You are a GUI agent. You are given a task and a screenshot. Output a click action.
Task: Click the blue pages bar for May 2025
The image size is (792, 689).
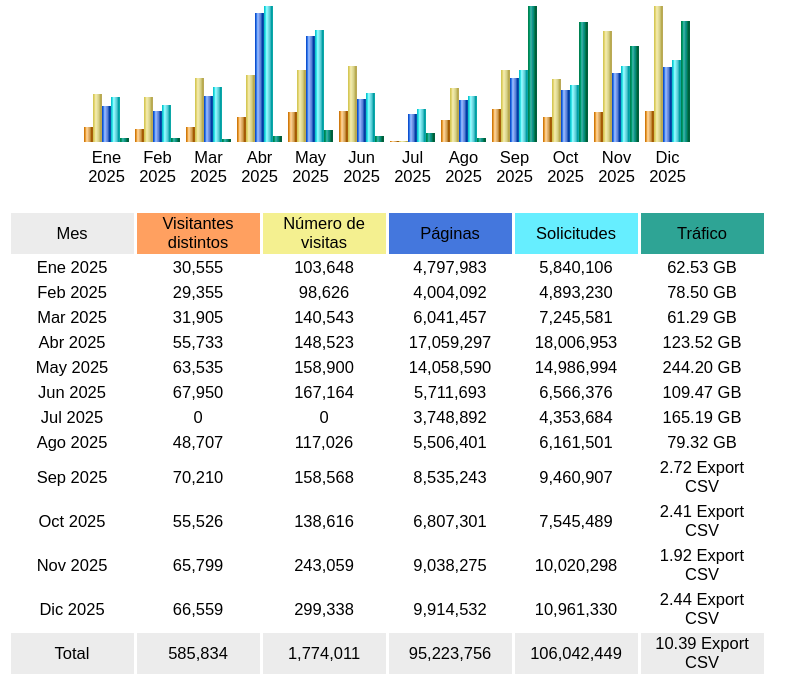(310, 89)
